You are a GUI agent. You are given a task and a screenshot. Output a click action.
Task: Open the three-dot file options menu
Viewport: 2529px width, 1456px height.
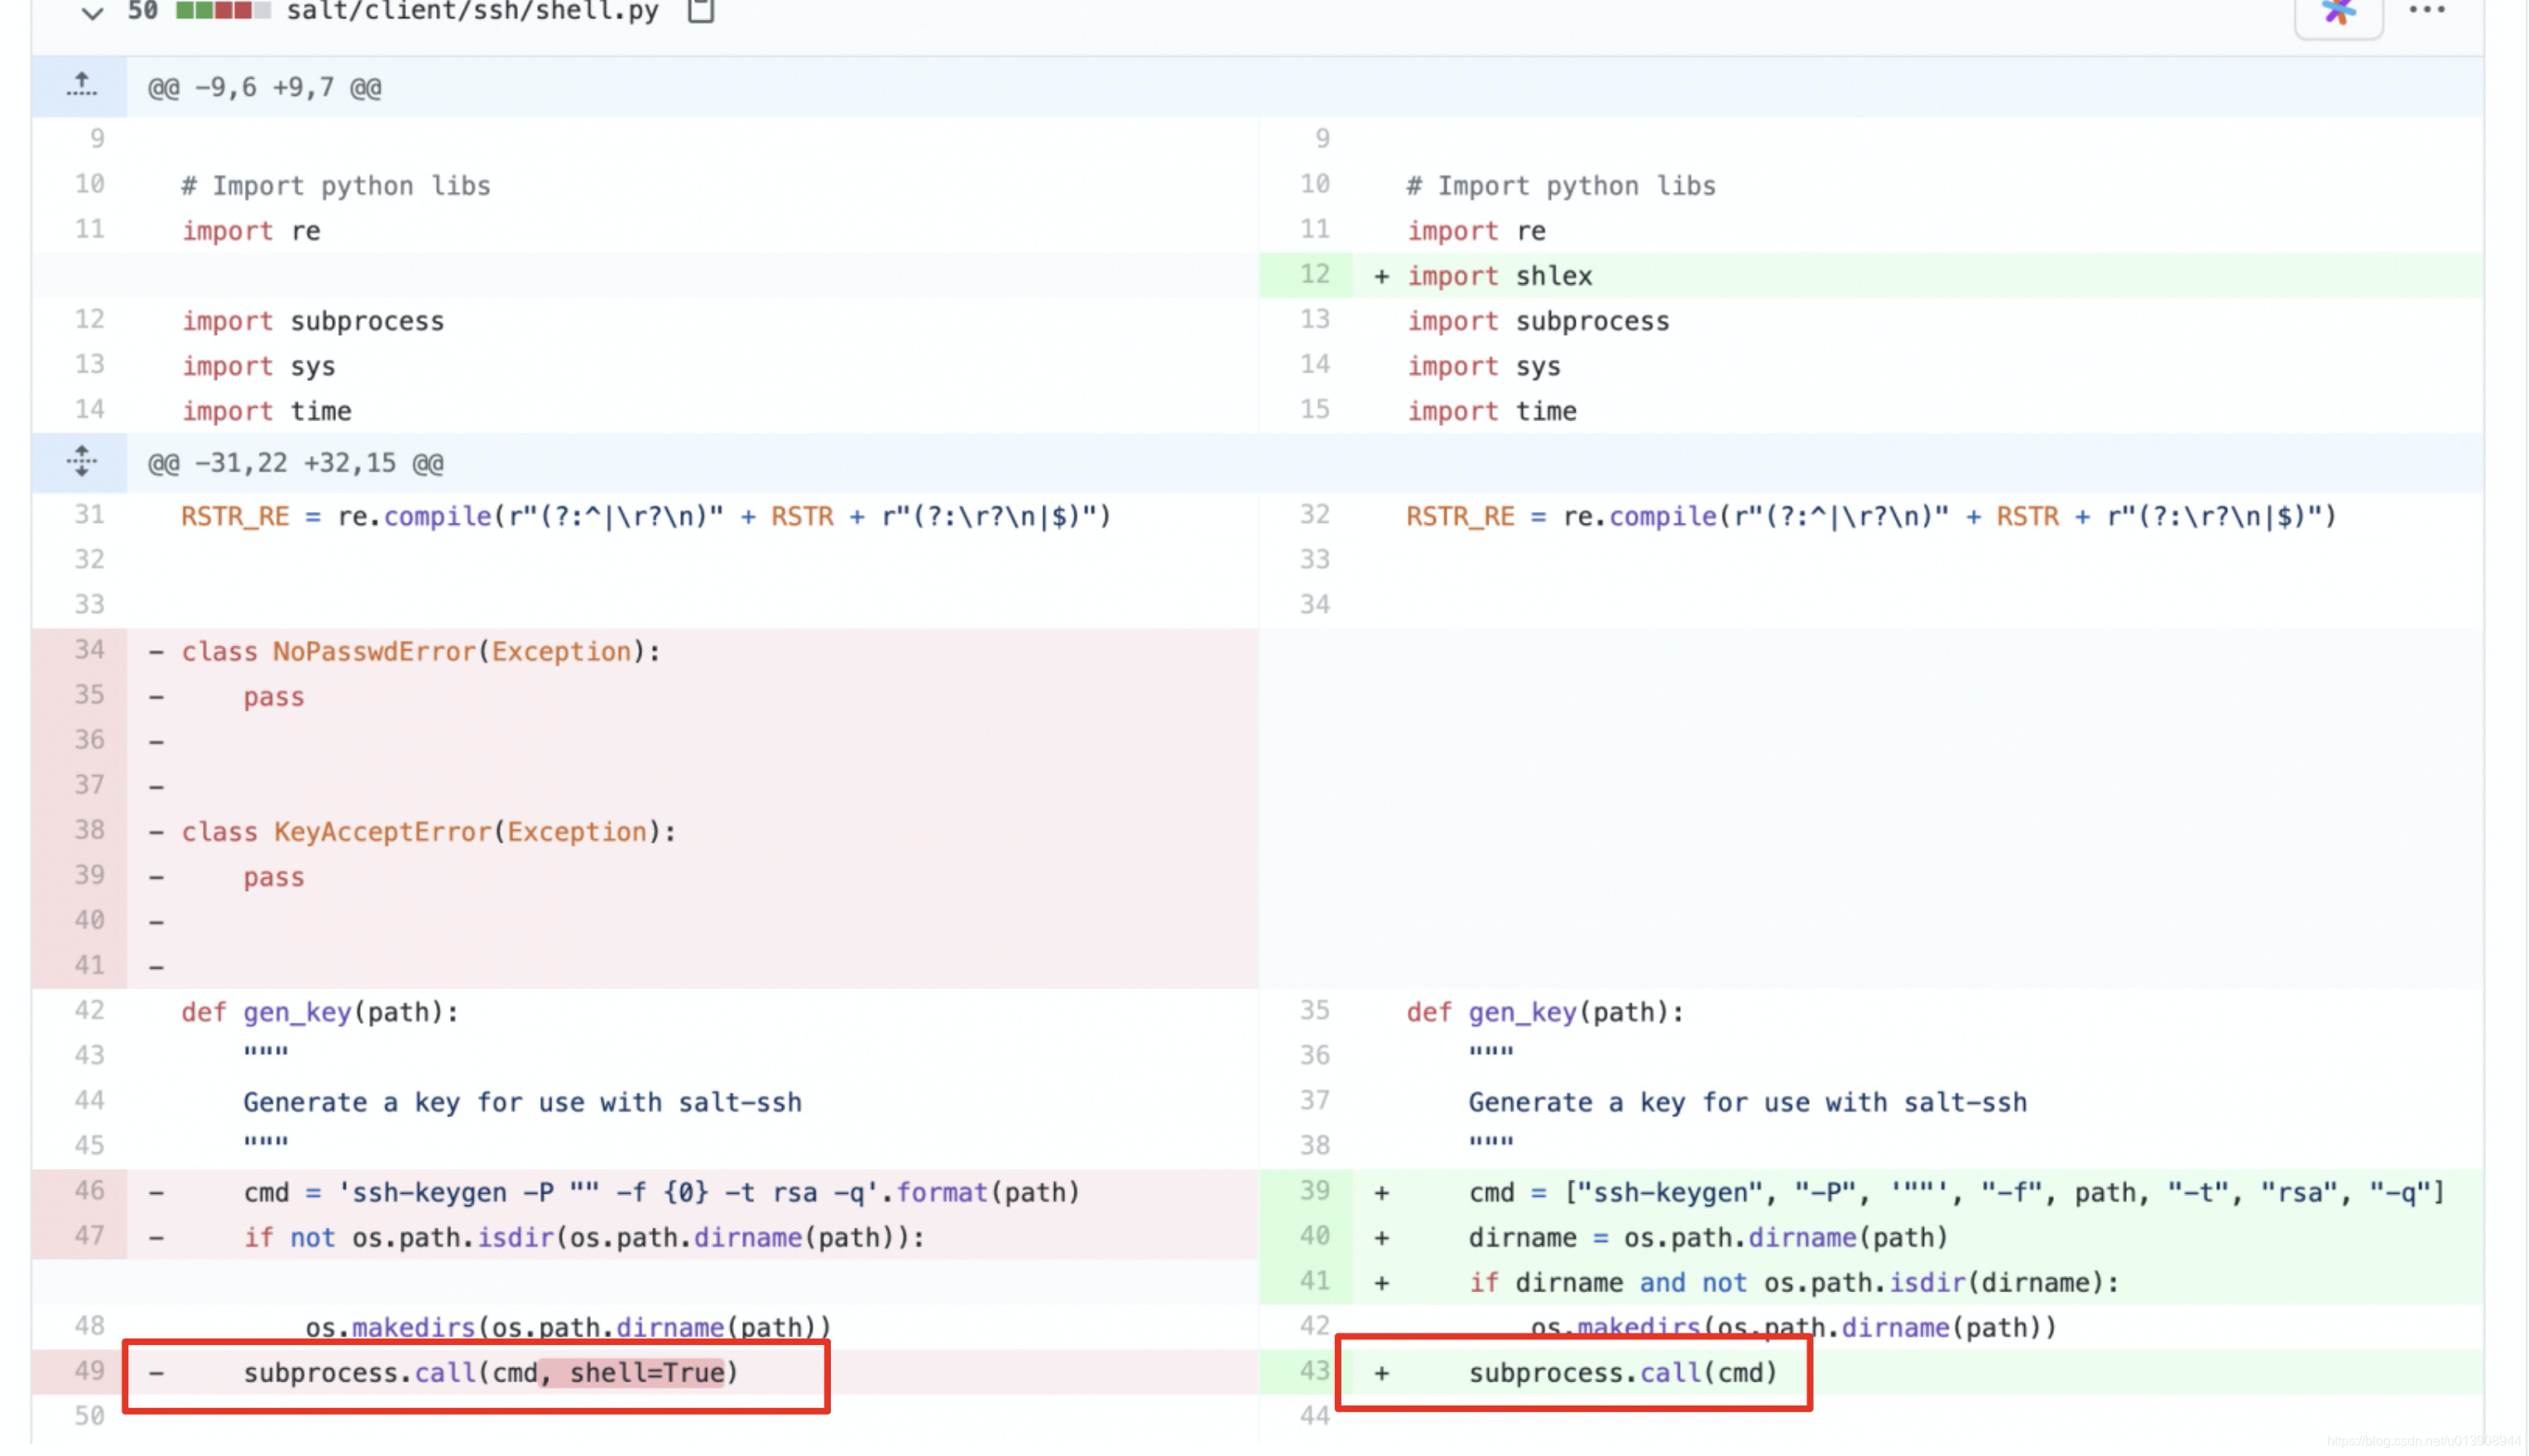2426,11
